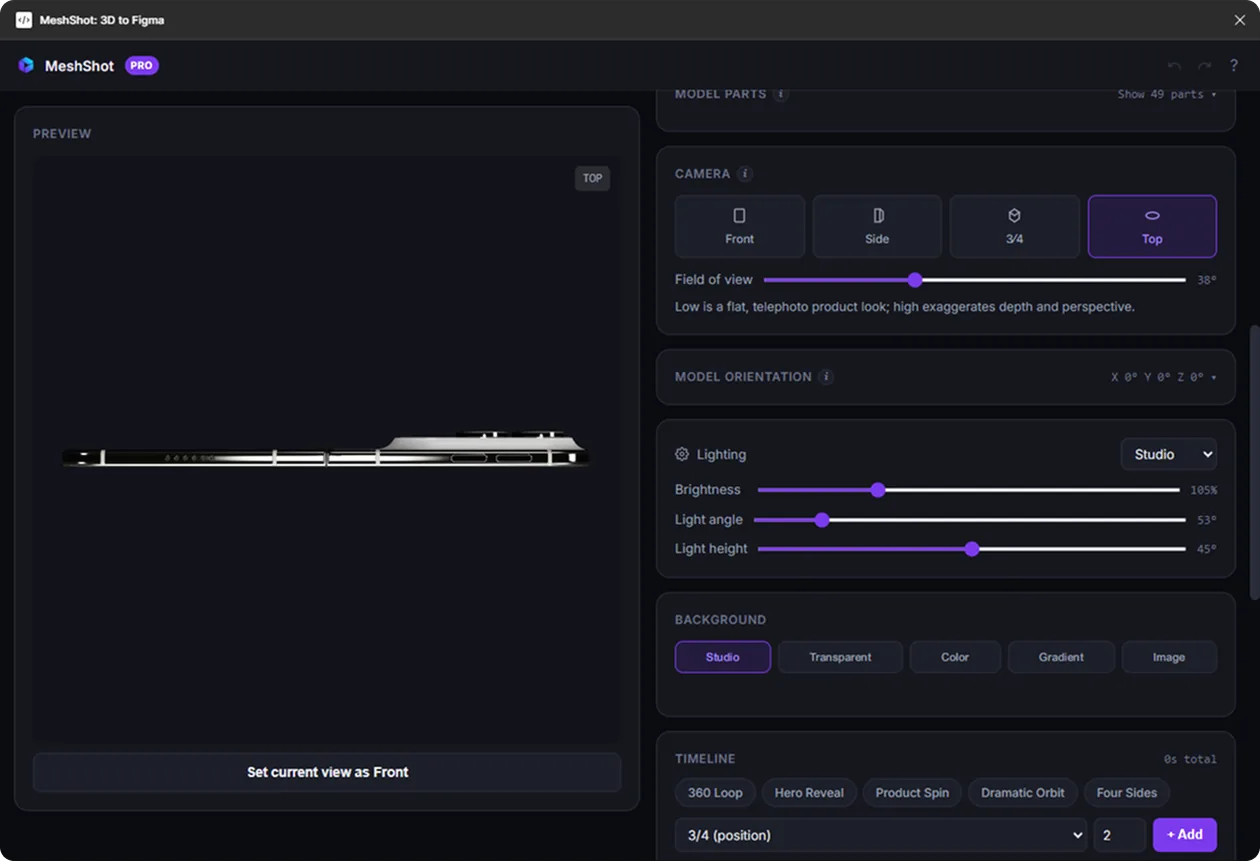This screenshot has width=1260, height=861.
Task: Apply the Dramatic Orbit timeline preset
Action: click(x=1022, y=793)
